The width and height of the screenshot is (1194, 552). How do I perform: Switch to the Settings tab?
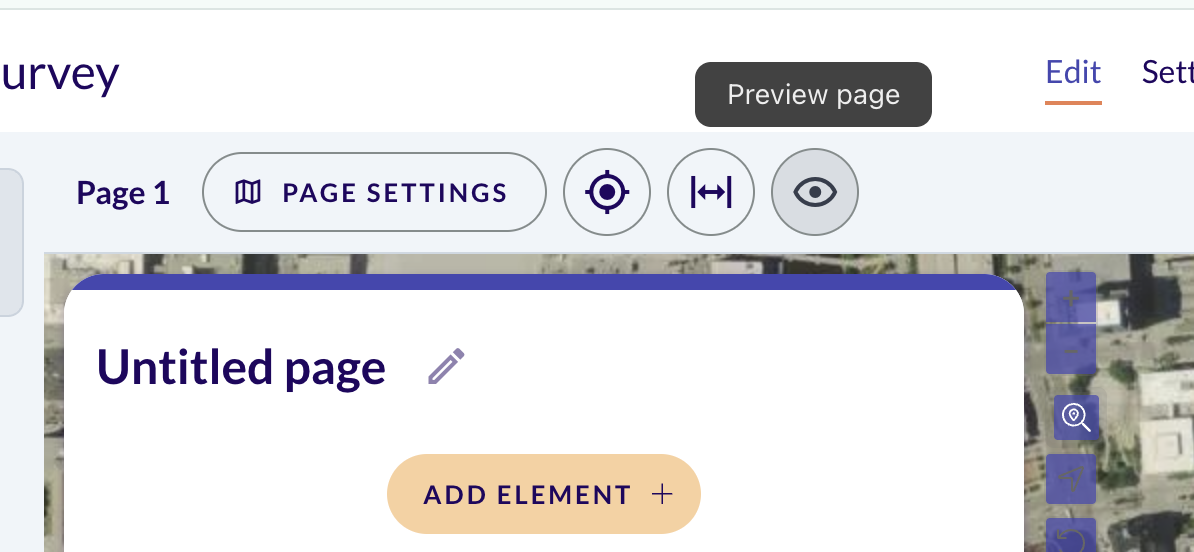(1168, 73)
